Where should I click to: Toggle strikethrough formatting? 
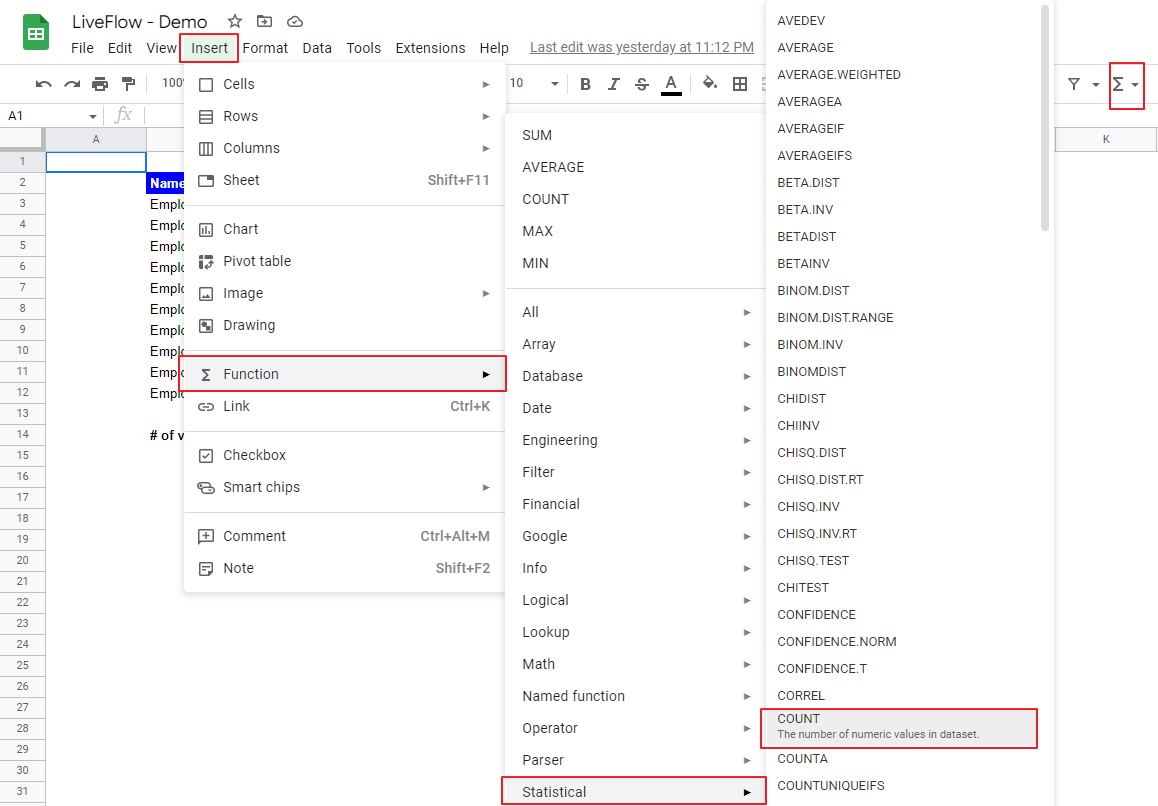click(x=641, y=84)
